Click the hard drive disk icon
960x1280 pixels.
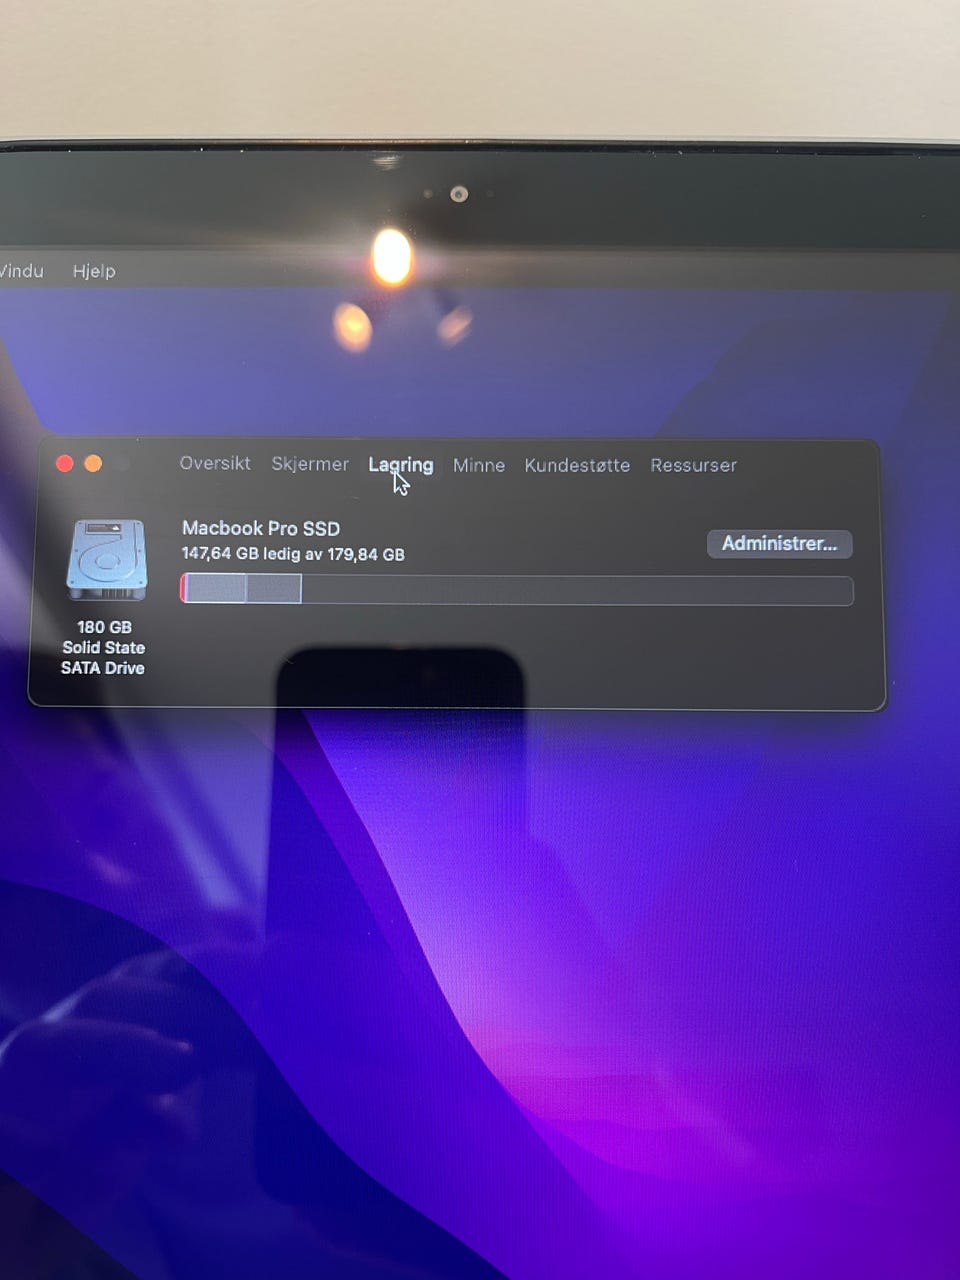coord(106,560)
